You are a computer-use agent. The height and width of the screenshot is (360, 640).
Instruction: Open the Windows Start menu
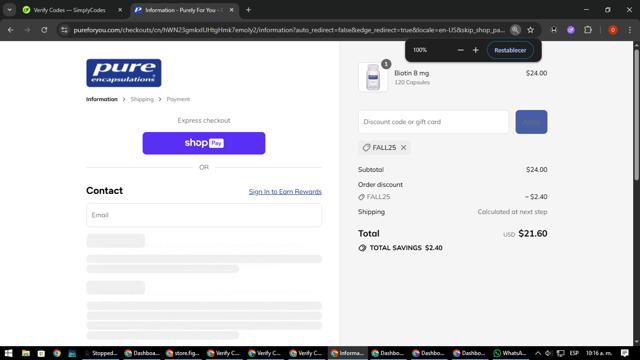[x=9, y=353]
